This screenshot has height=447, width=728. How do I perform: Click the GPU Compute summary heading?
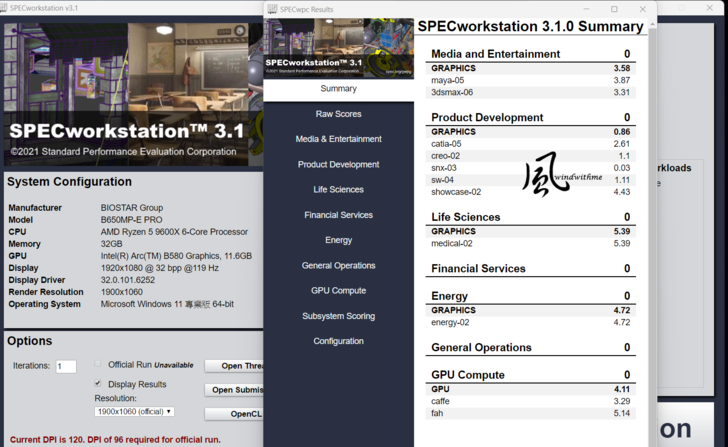pyautogui.click(x=468, y=375)
